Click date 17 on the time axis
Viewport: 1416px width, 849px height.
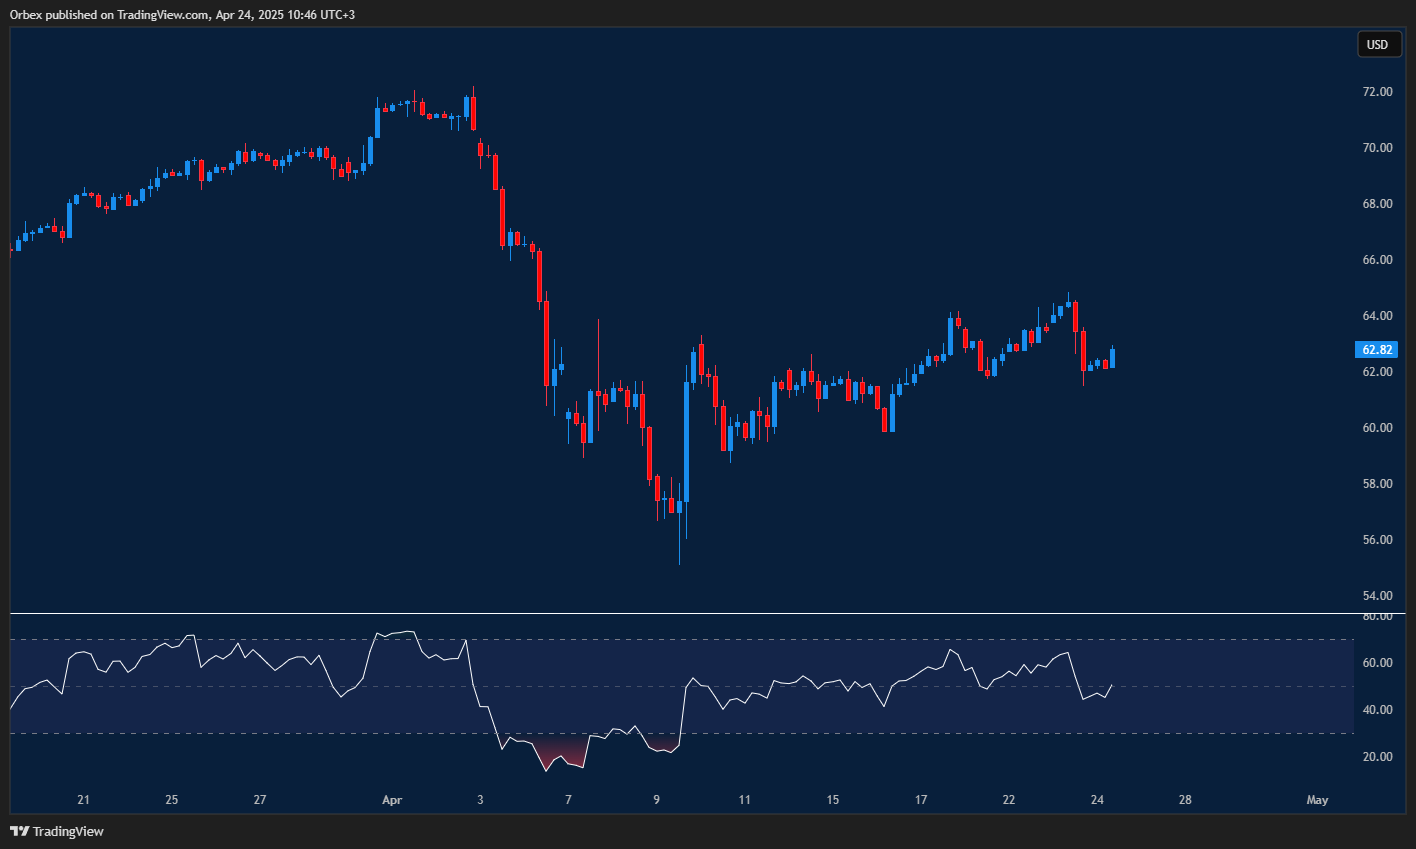click(x=921, y=800)
